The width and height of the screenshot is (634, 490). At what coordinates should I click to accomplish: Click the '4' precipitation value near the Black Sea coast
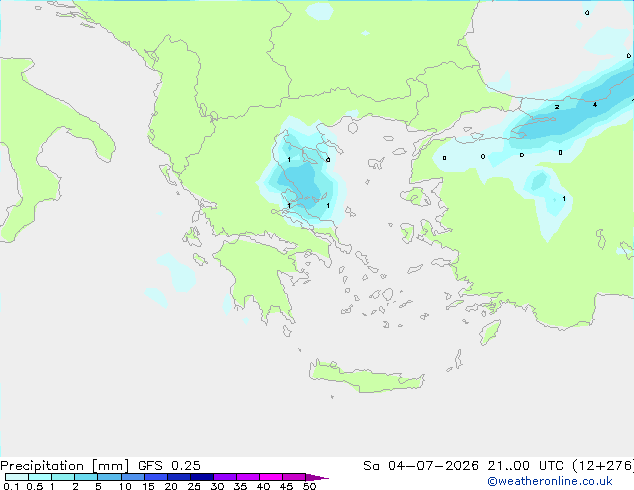pos(595,105)
